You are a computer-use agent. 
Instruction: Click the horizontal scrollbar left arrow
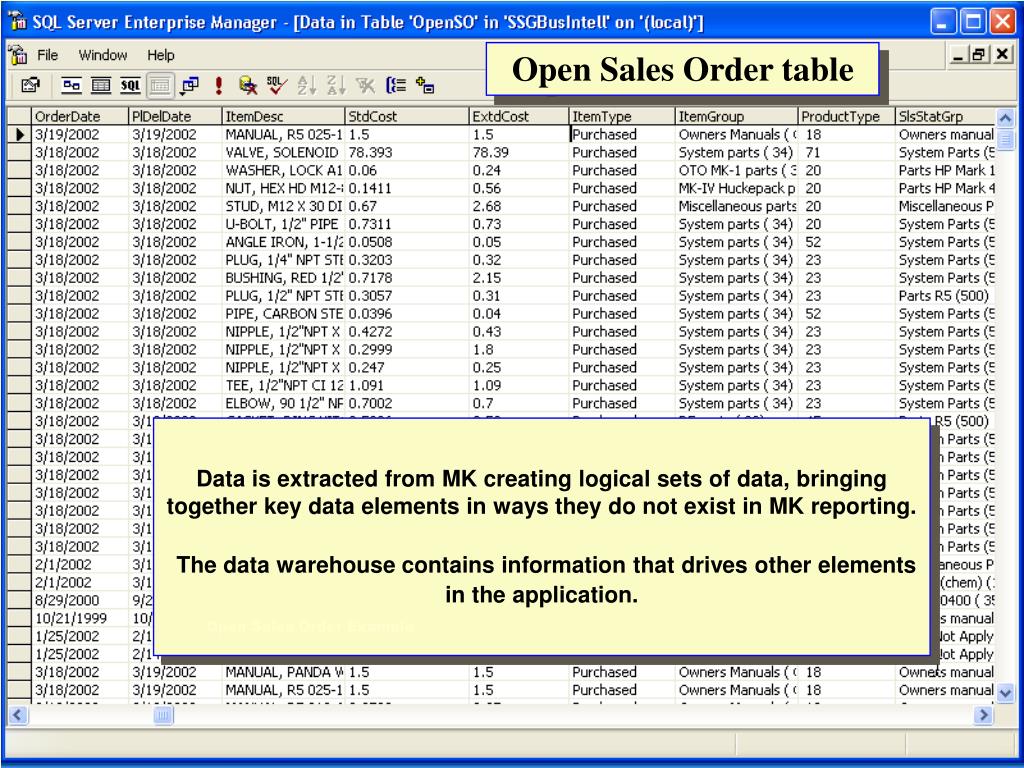click(x=17, y=714)
